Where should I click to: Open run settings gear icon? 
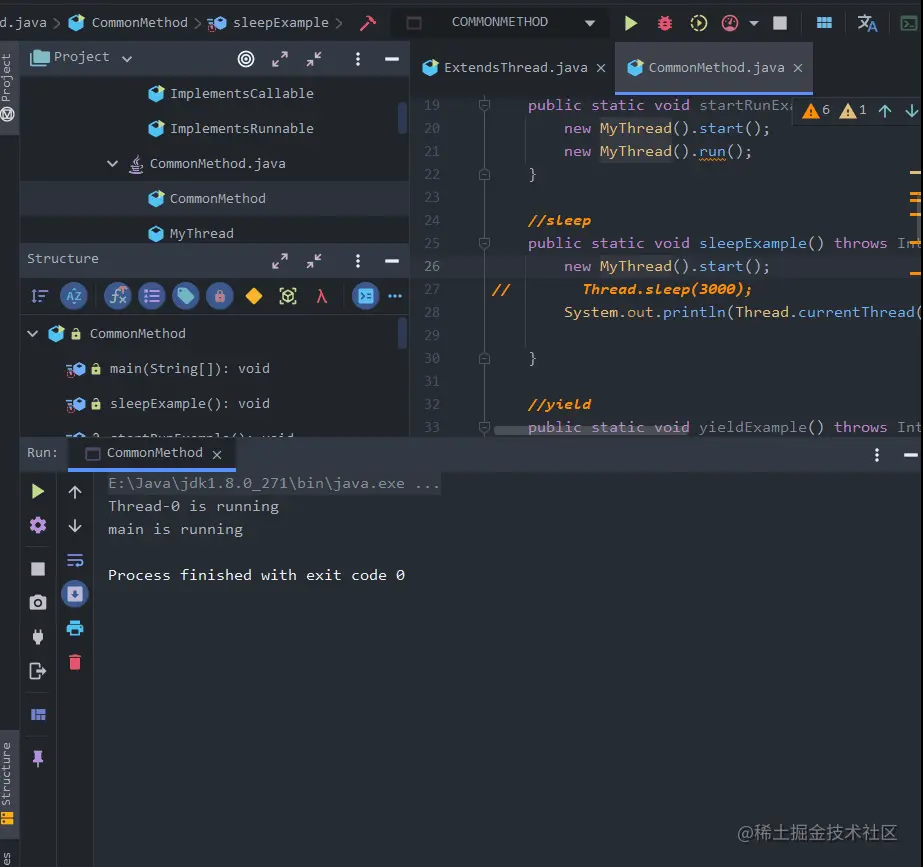pos(38,525)
